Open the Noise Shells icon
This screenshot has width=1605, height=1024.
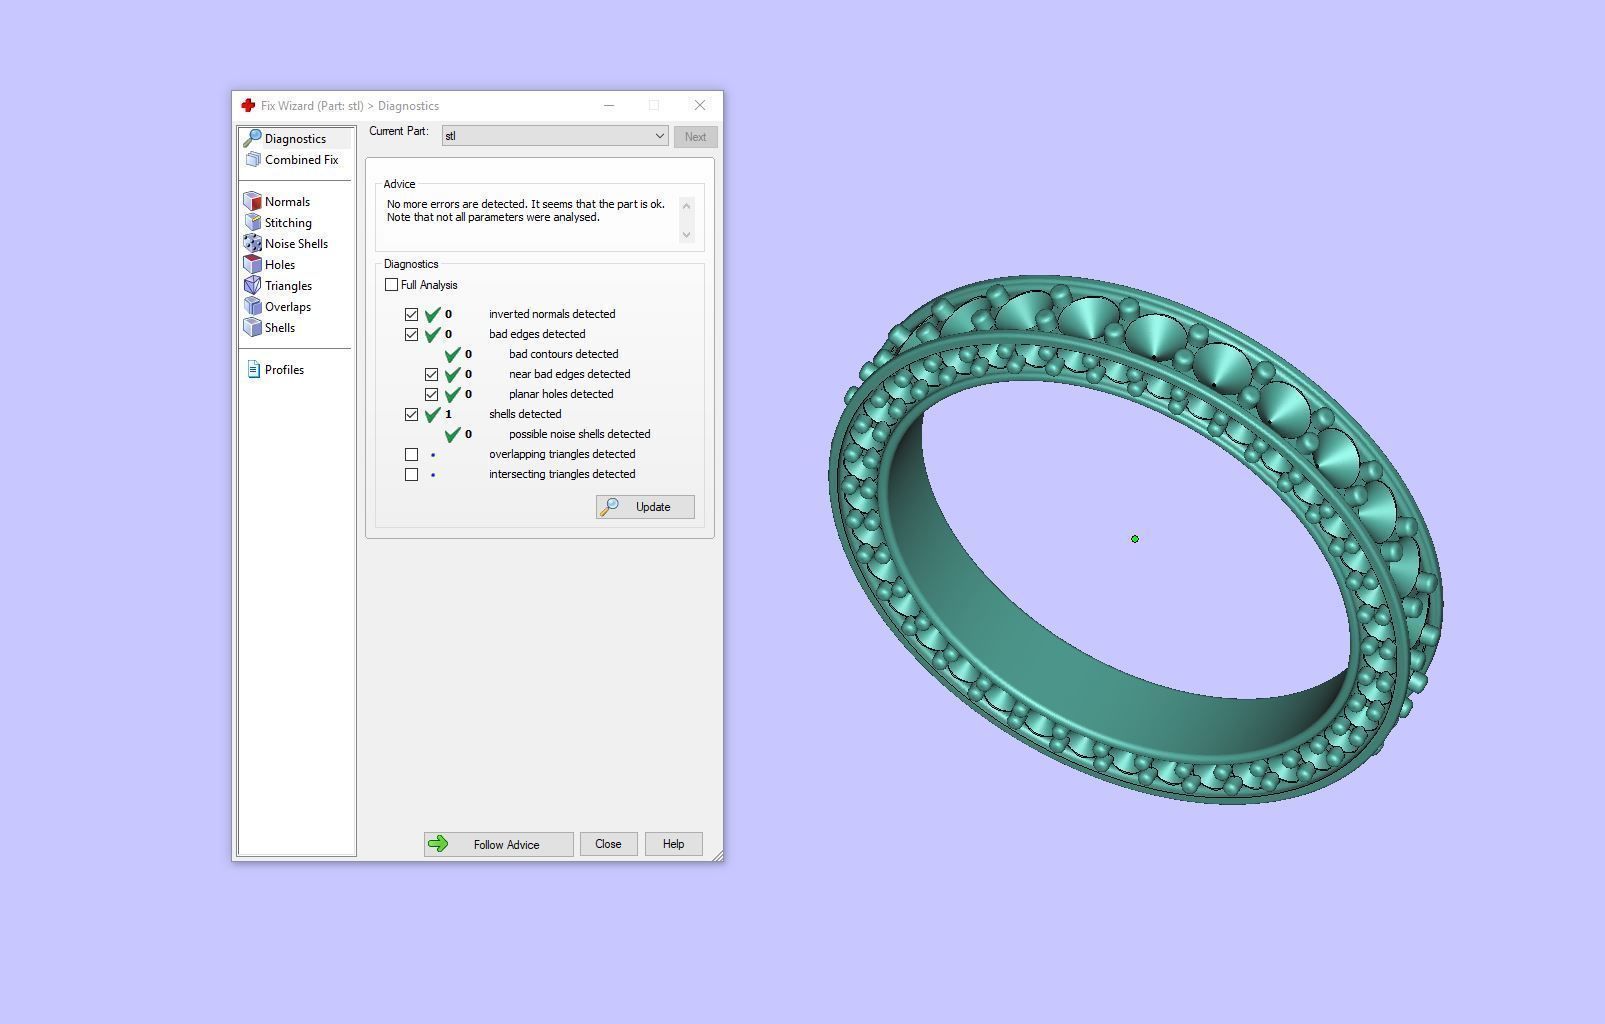tap(253, 244)
